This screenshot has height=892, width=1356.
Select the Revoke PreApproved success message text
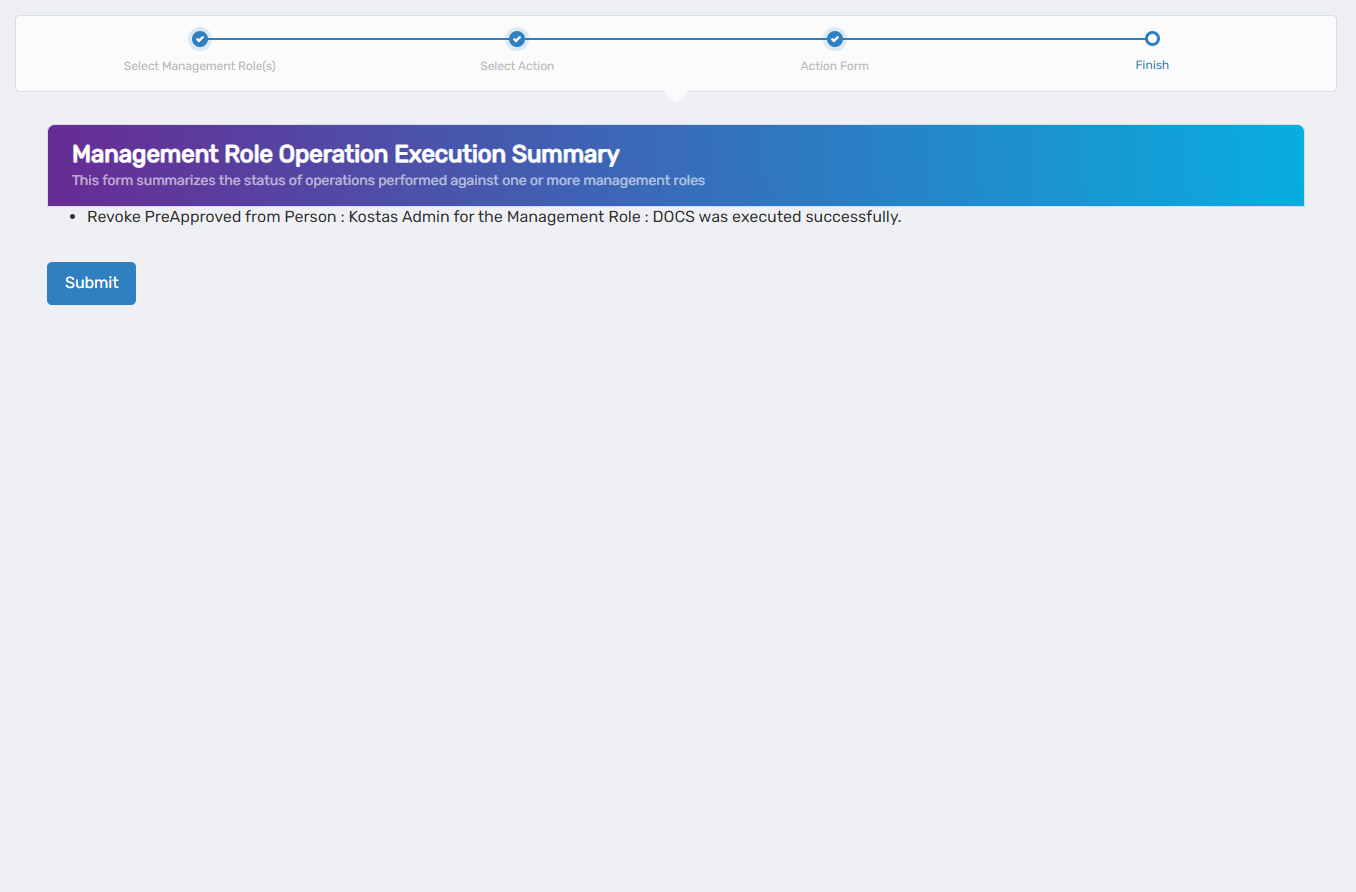(493, 216)
